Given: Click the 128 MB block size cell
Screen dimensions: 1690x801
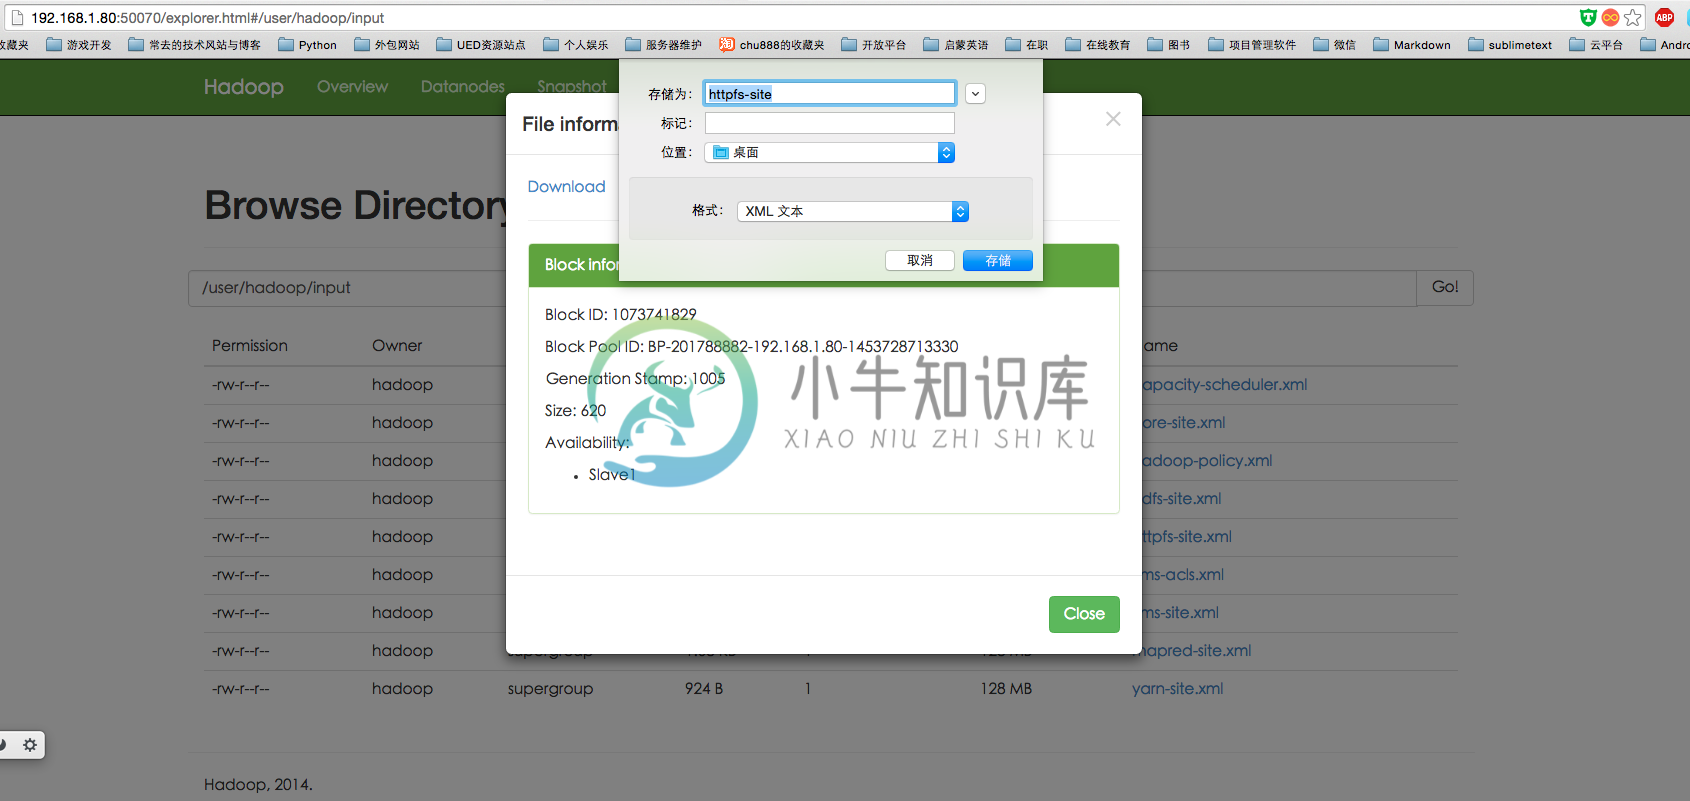Looking at the screenshot, I should (1006, 689).
